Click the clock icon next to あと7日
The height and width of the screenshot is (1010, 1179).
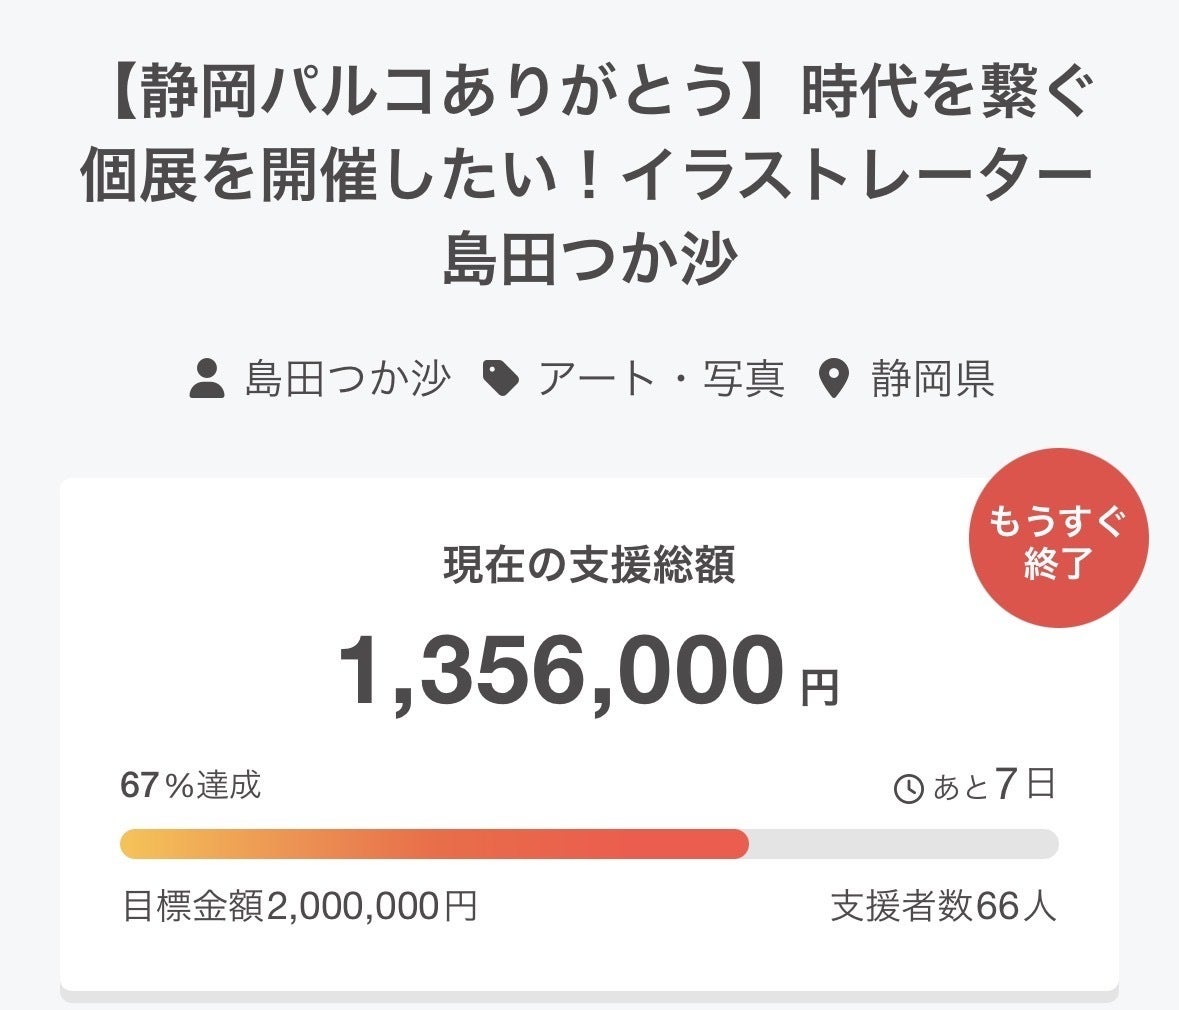(908, 788)
